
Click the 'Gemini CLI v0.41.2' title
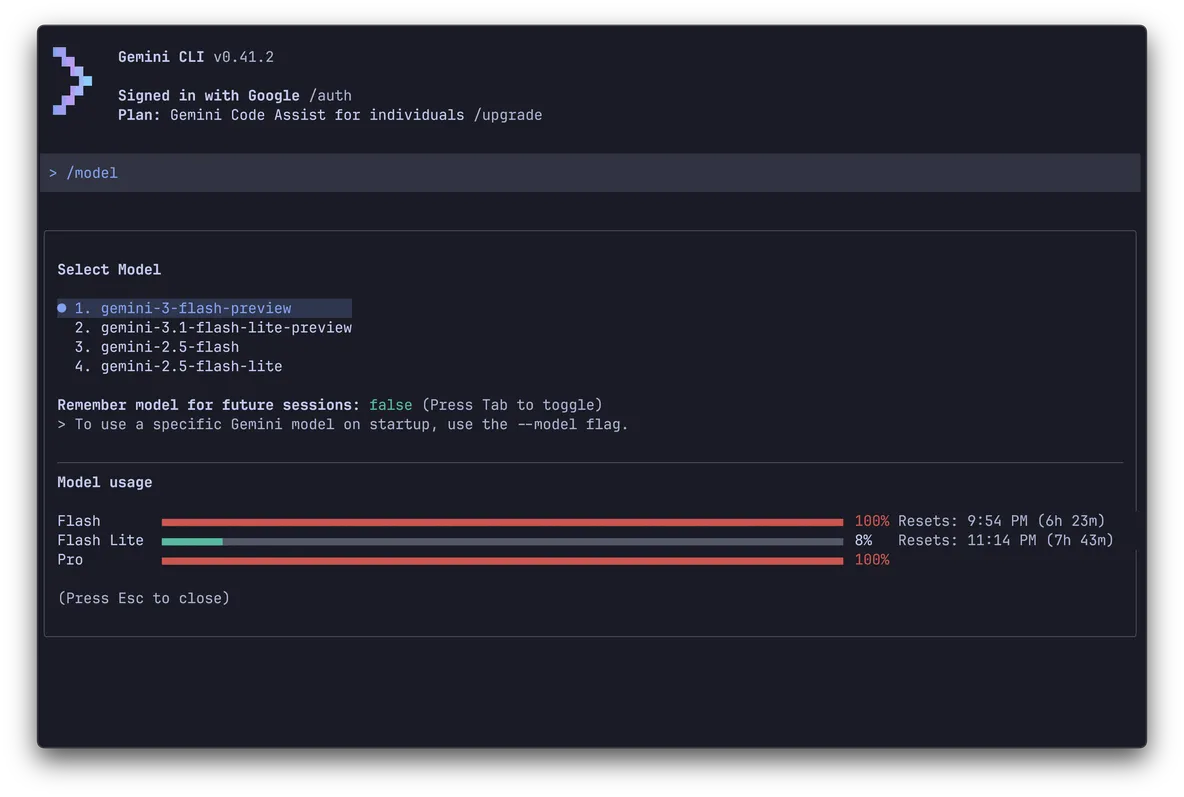click(196, 57)
